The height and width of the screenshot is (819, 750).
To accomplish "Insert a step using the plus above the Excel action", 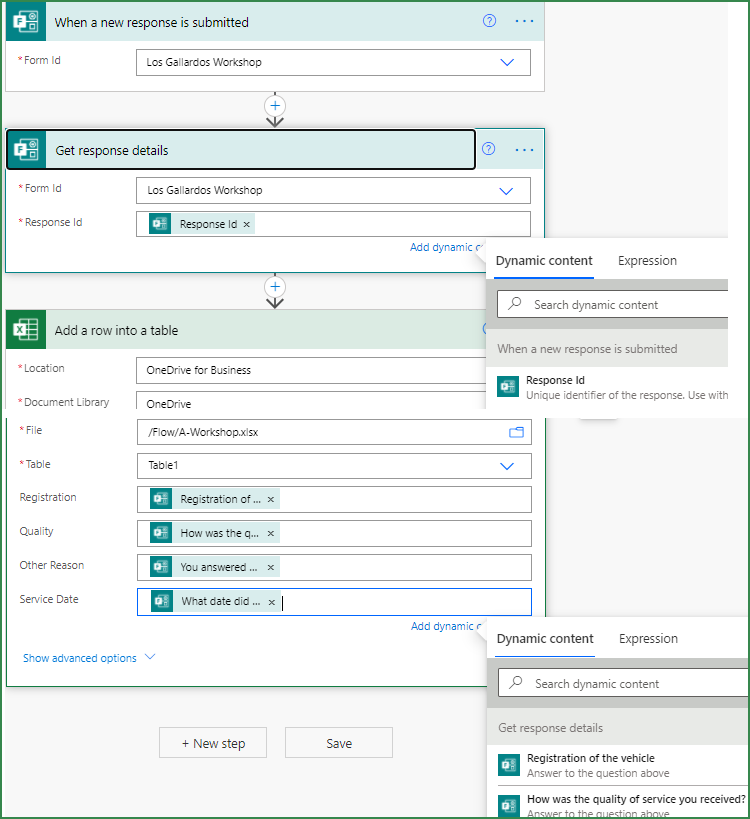I will pyautogui.click(x=275, y=287).
